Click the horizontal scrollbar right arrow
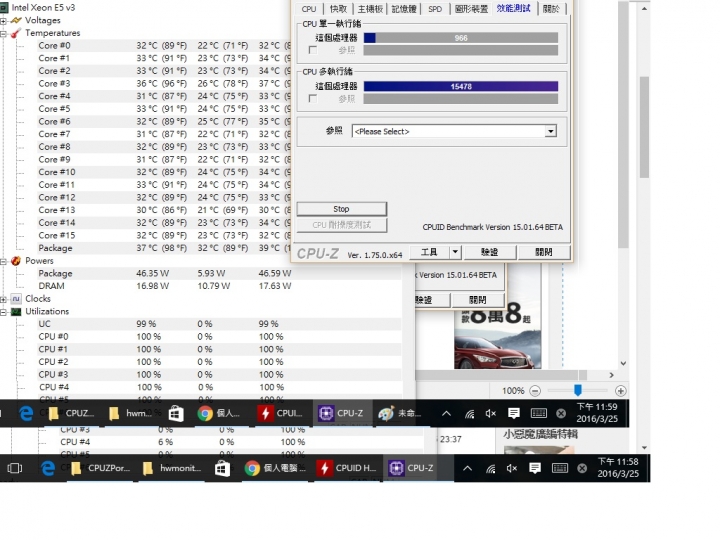This screenshot has height=540, width=720. click(x=612, y=375)
